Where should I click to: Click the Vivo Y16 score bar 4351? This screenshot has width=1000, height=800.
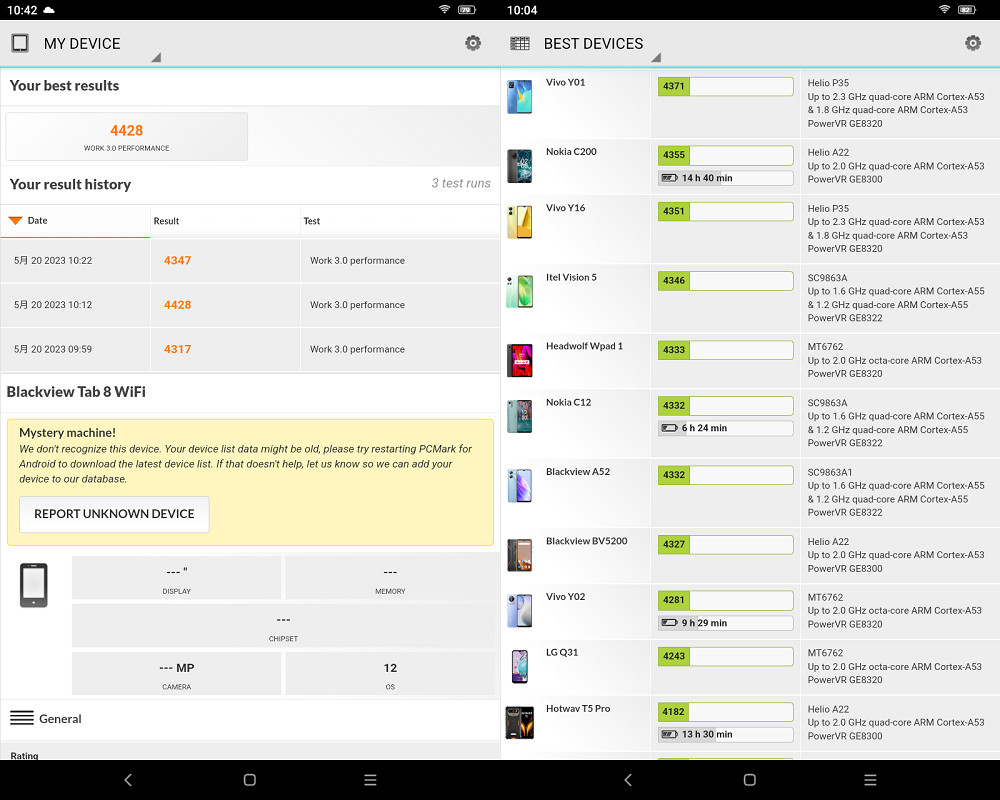coord(726,211)
